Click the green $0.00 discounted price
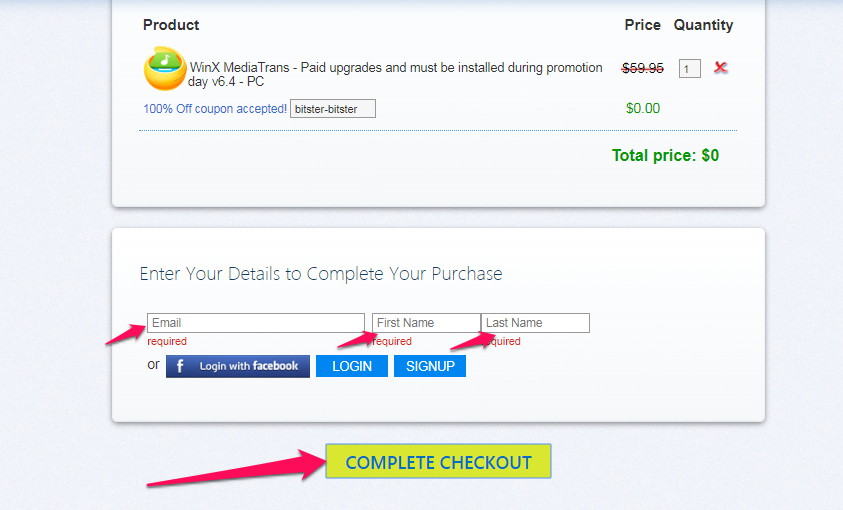Image resolution: width=843 pixels, height=510 pixels. click(x=642, y=109)
